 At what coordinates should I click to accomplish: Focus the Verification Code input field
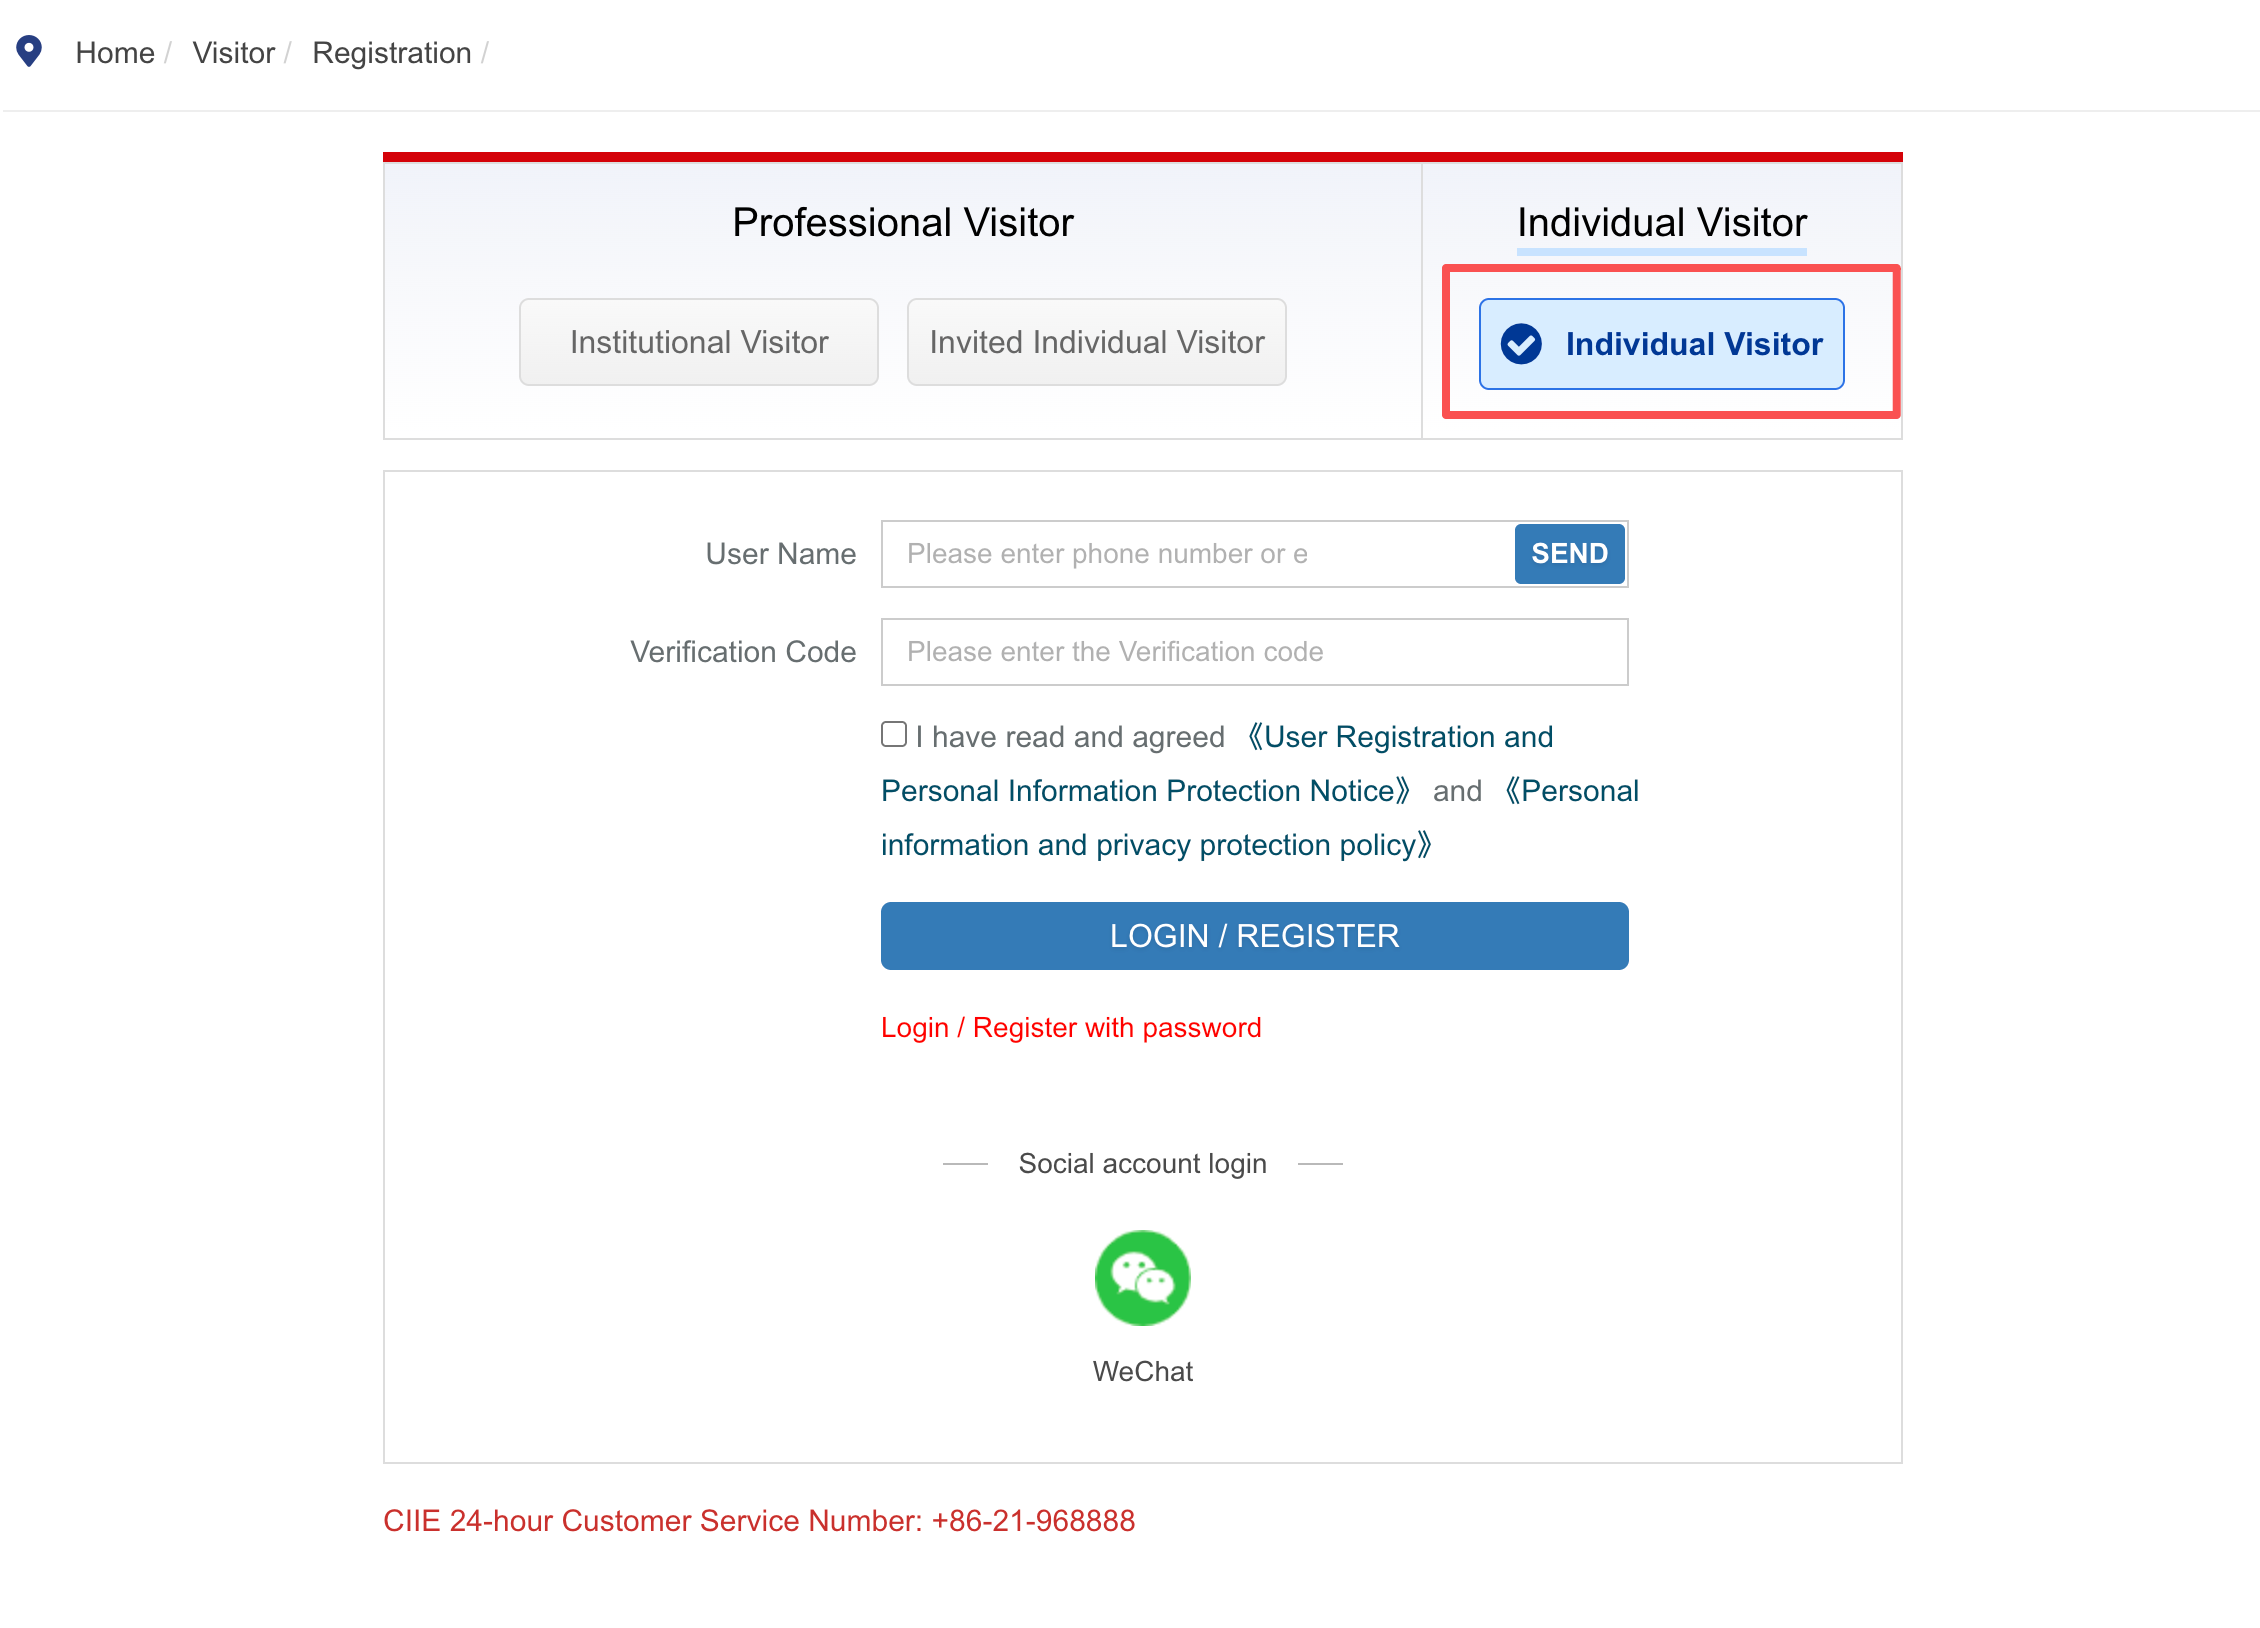pyautogui.click(x=1254, y=652)
